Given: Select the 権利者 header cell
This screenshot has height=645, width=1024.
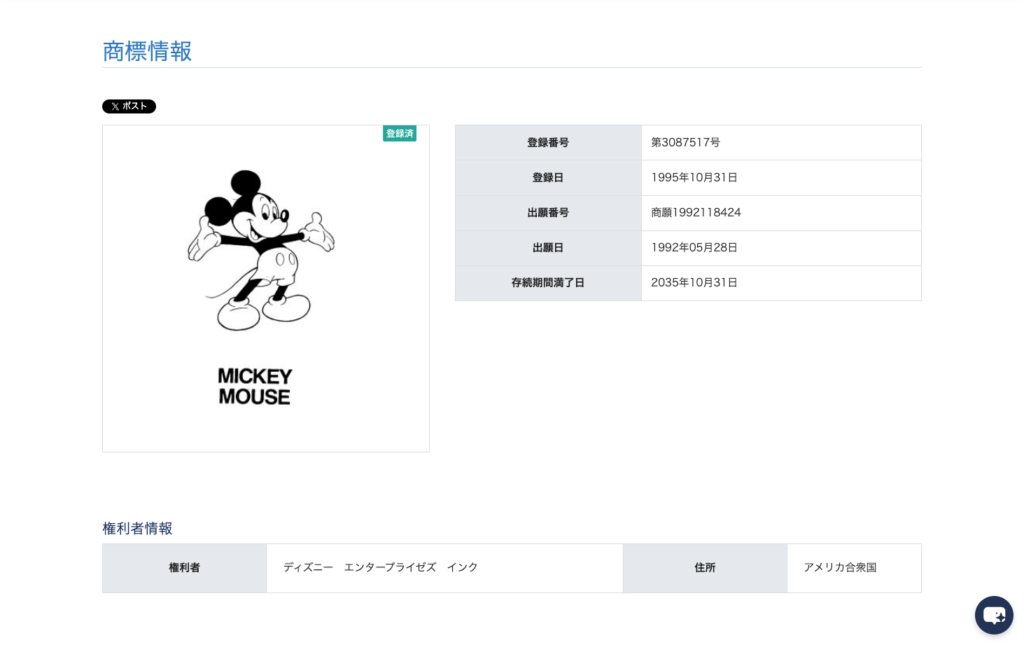Looking at the screenshot, I should (184, 568).
